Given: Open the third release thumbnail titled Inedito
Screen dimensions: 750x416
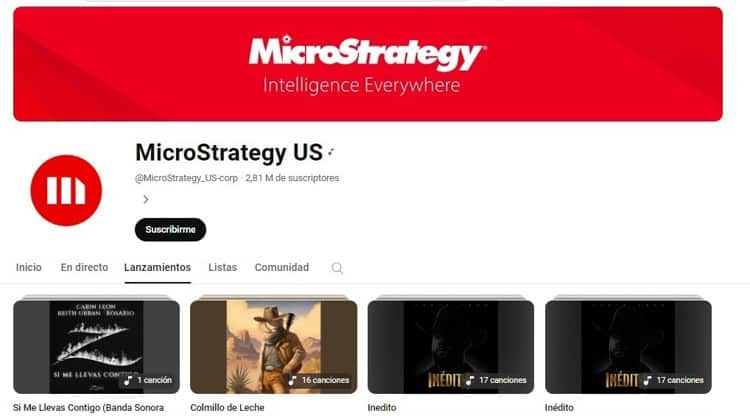Looking at the screenshot, I should 451,347.
